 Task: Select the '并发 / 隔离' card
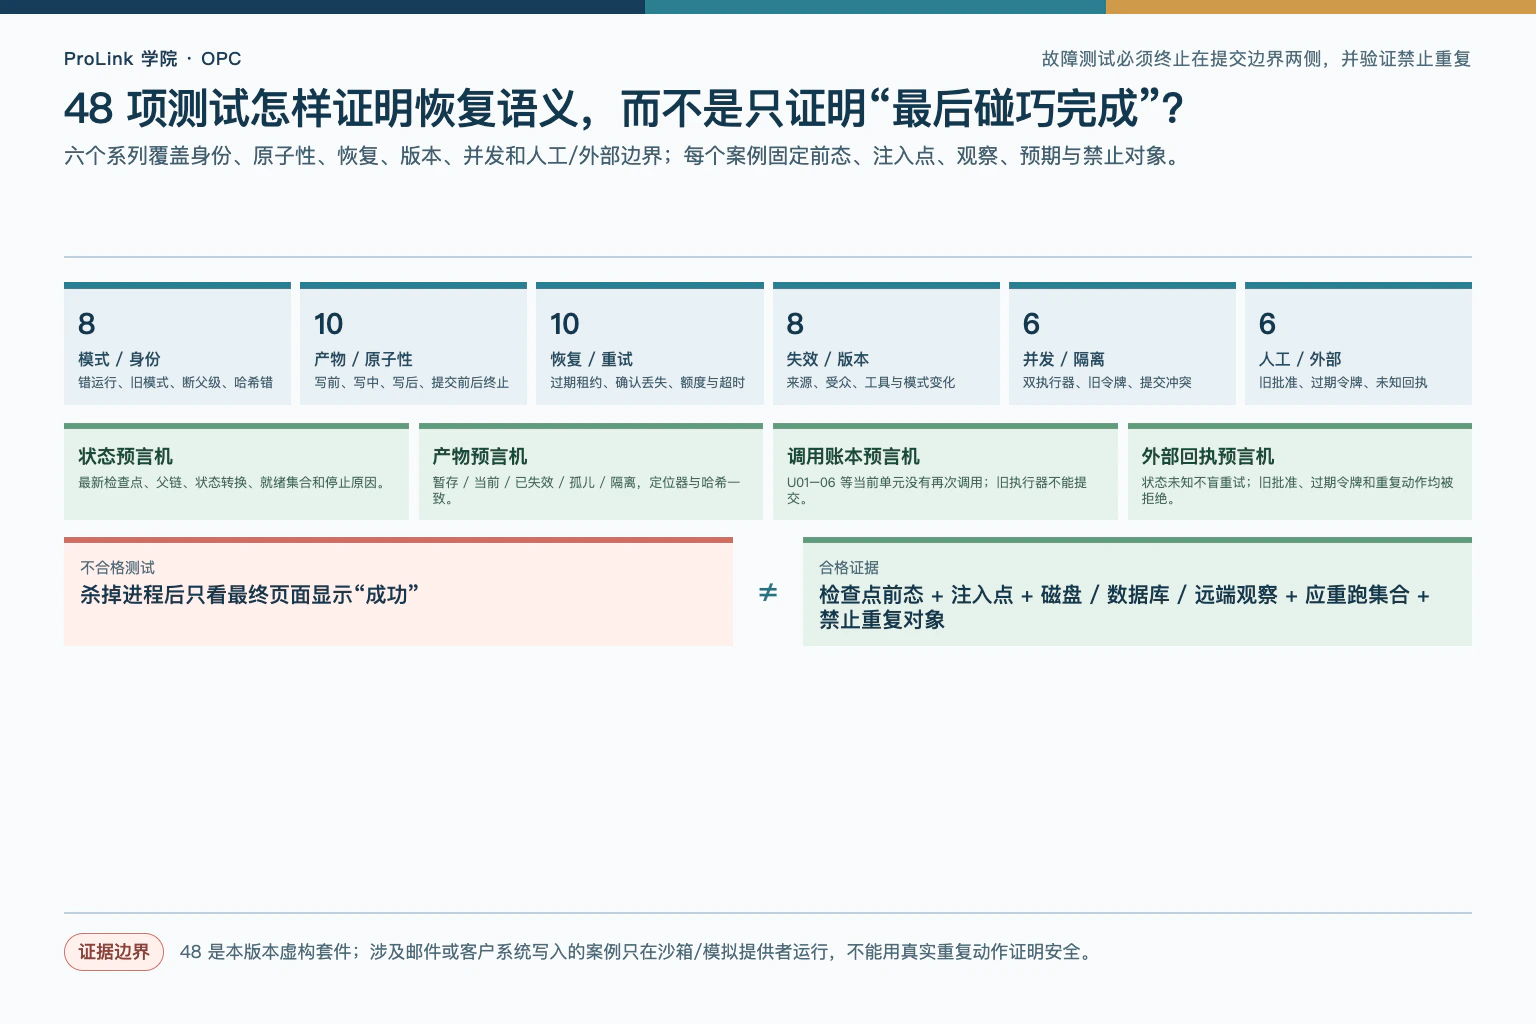pyautogui.click(x=1122, y=344)
